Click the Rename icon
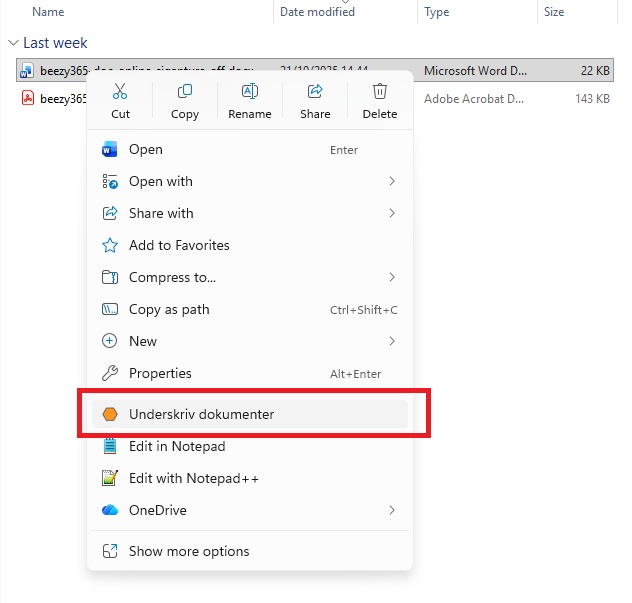632x603 pixels. [x=250, y=92]
